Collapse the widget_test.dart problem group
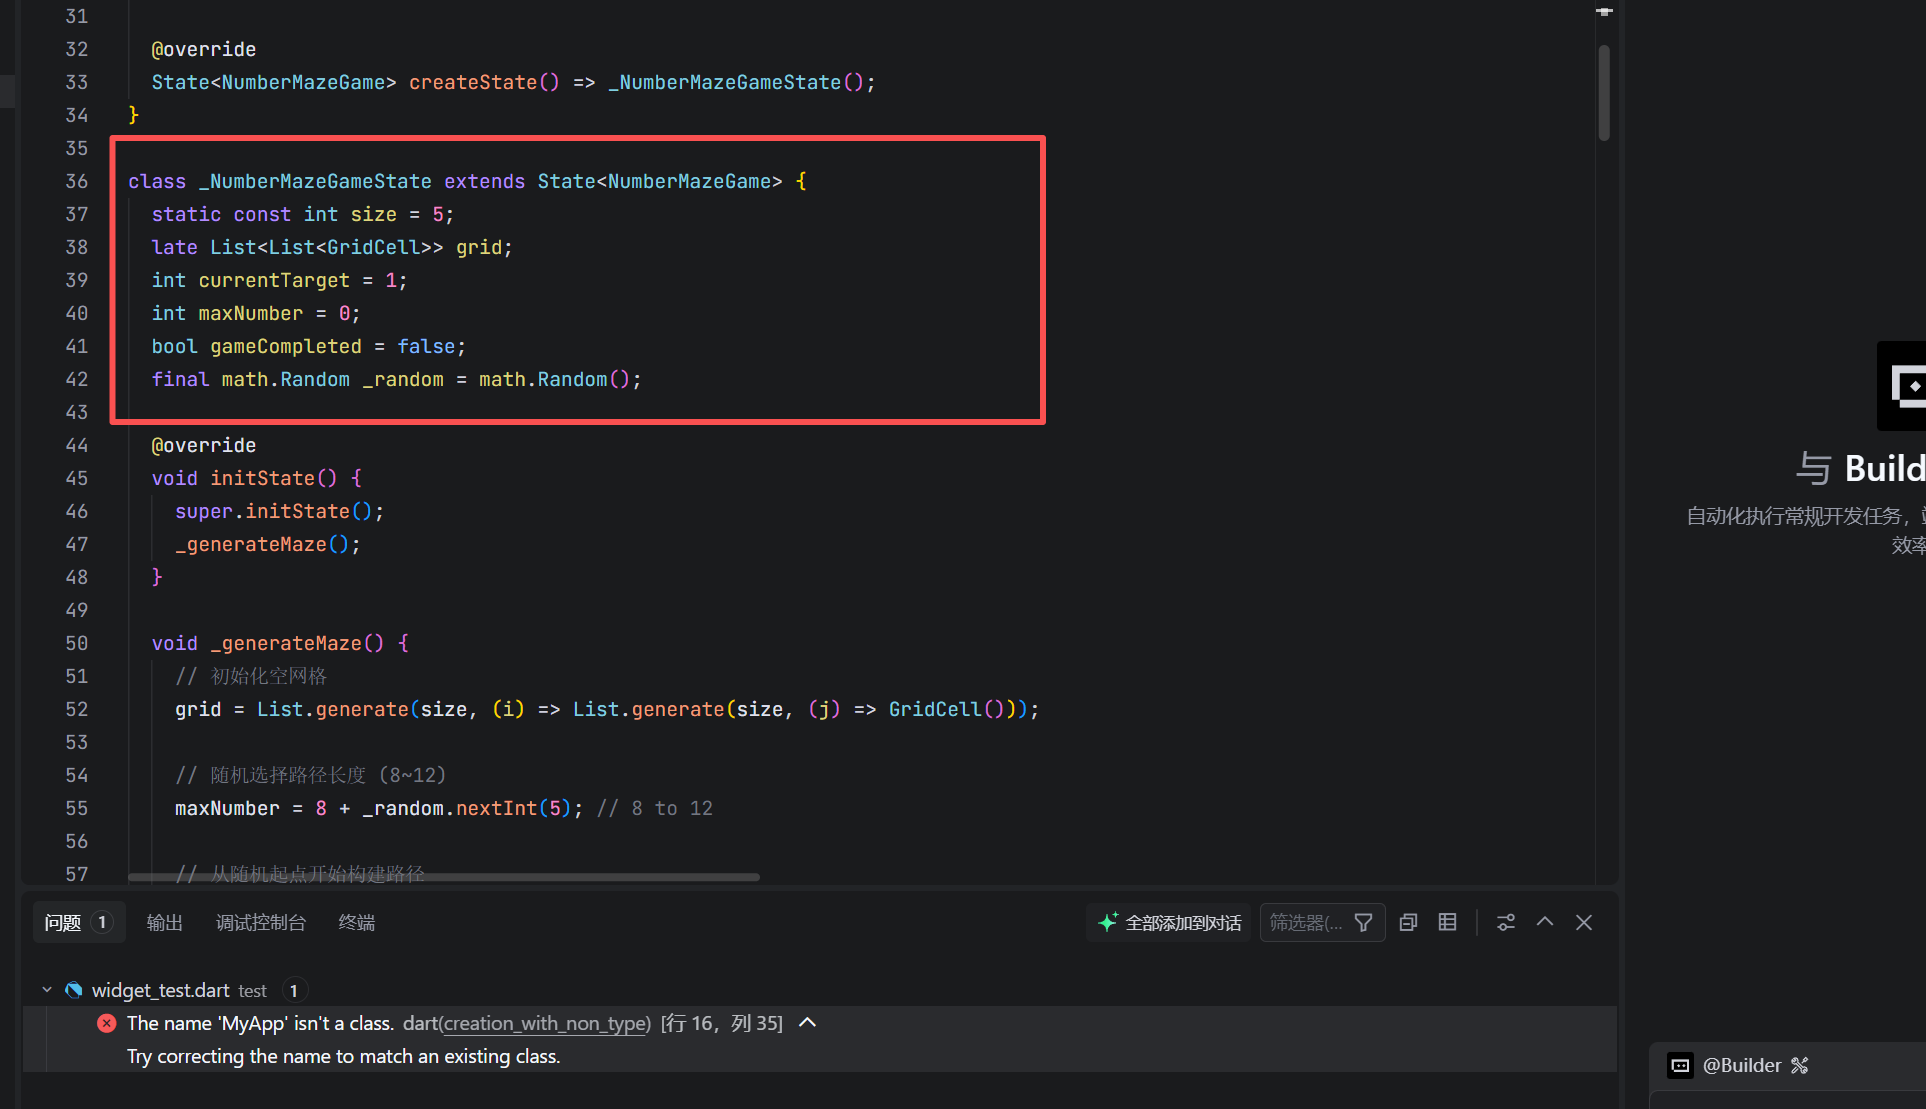 [47, 990]
